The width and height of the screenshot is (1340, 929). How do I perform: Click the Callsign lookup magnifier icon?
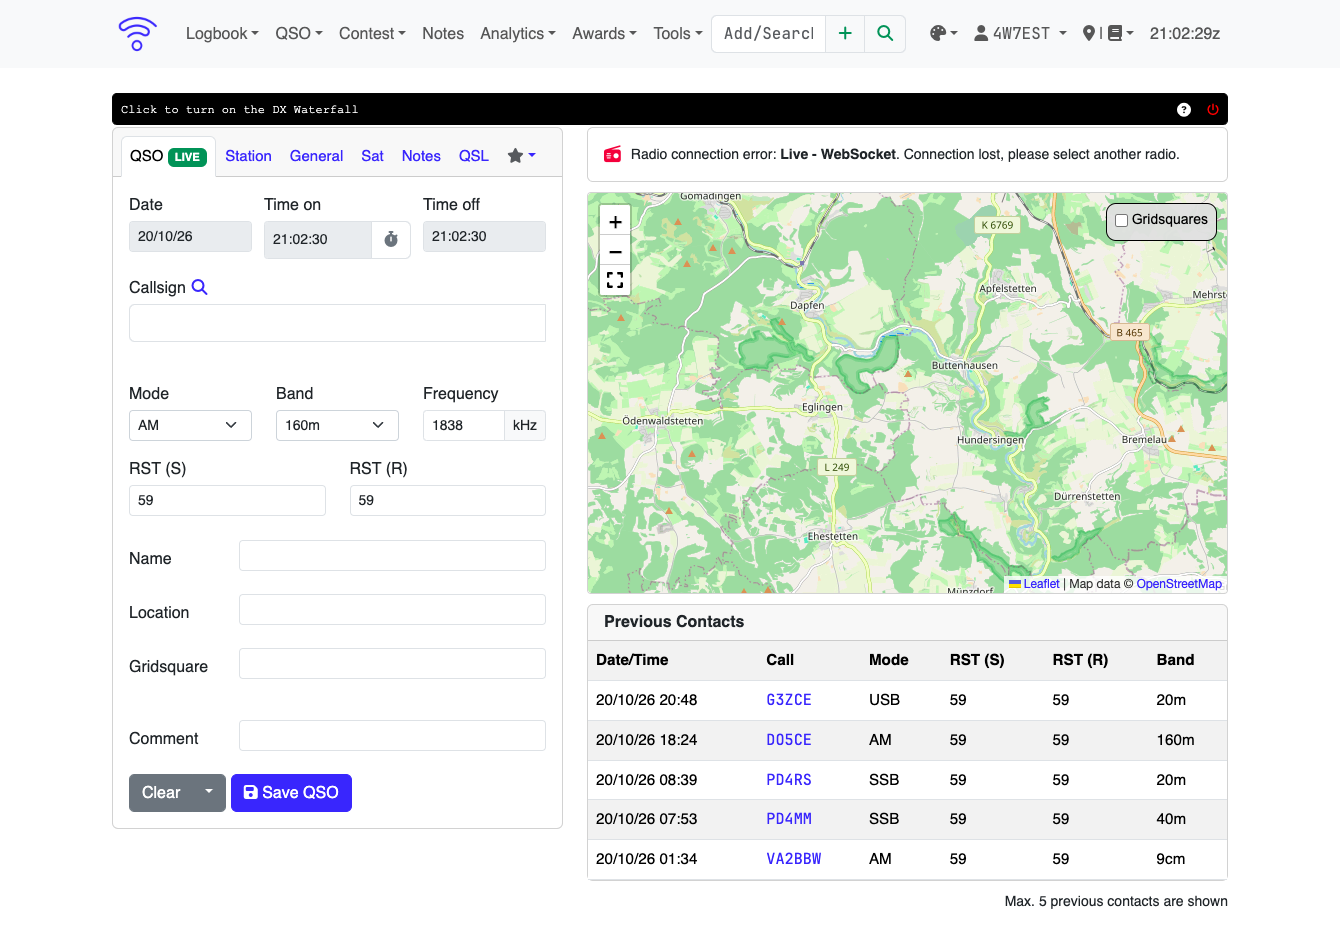click(x=199, y=287)
